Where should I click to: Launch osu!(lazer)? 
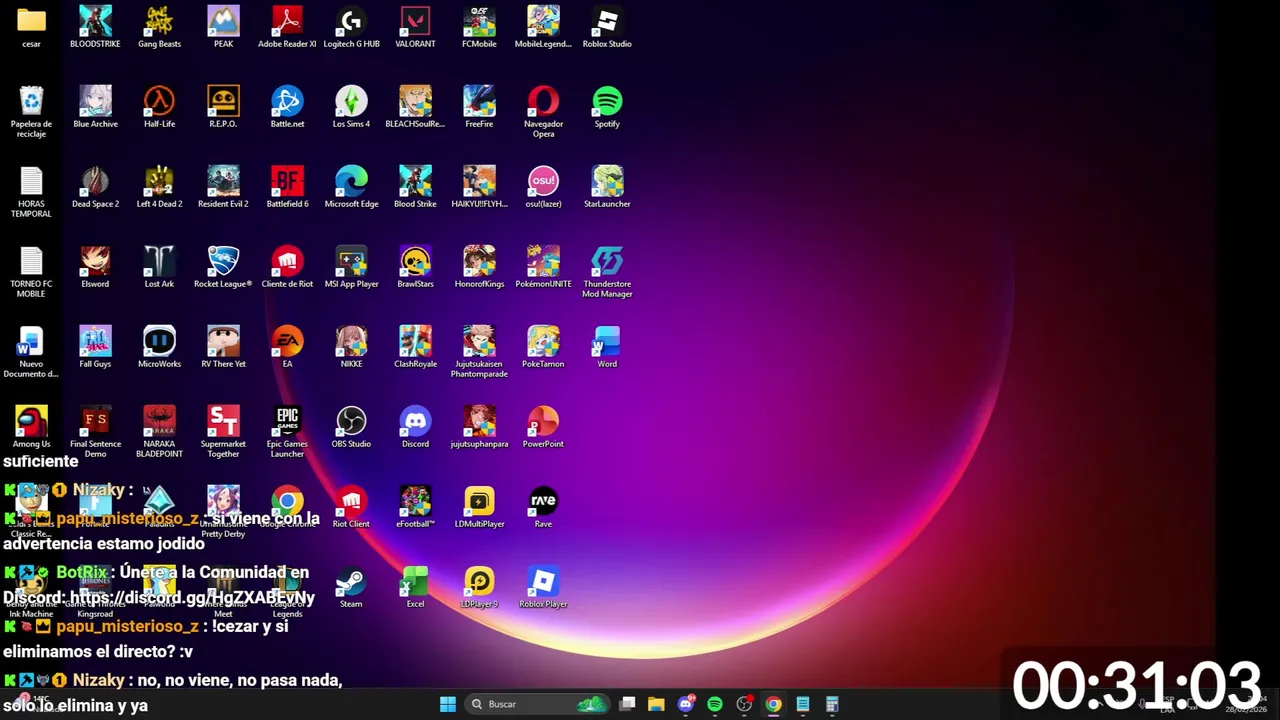tap(543, 187)
